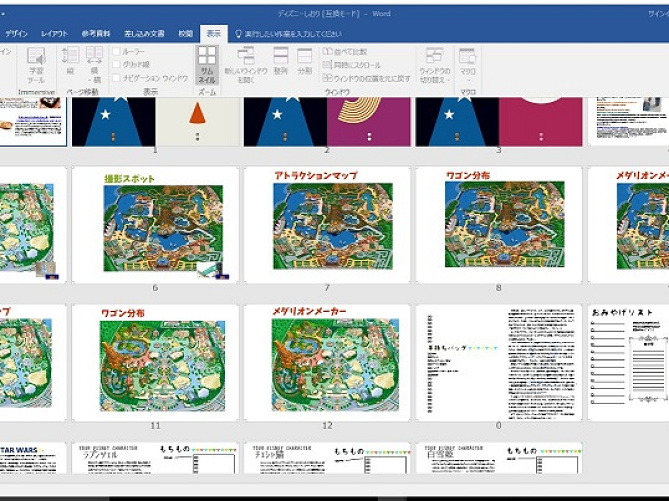The image size is (669, 501).
Task: Open the チェシャ猫 character page thumbnail
Action: (327, 458)
